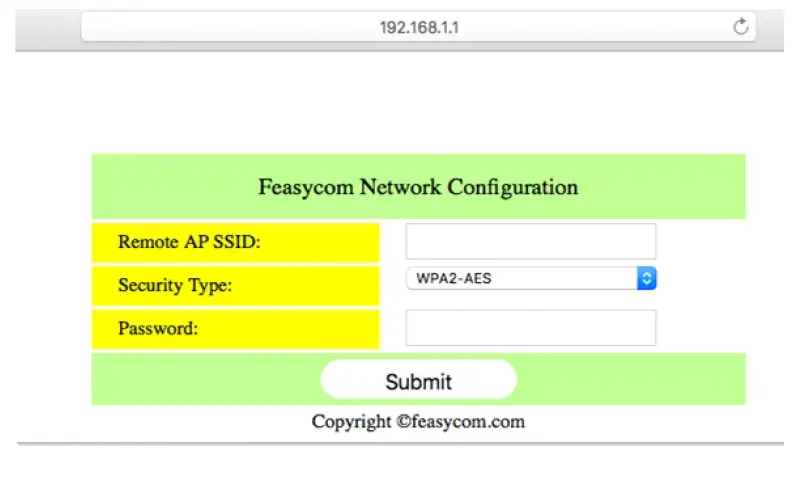This screenshot has height=480, width=804.
Task: Click the copyright symbol in the footer
Action: [x=403, y=422]
